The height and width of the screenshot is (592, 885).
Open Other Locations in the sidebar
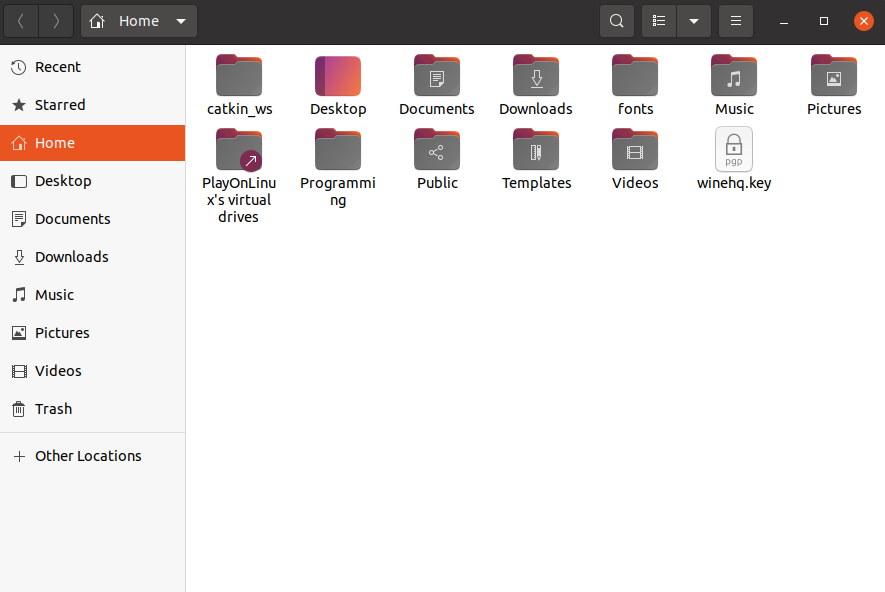(x=93, y=456)
